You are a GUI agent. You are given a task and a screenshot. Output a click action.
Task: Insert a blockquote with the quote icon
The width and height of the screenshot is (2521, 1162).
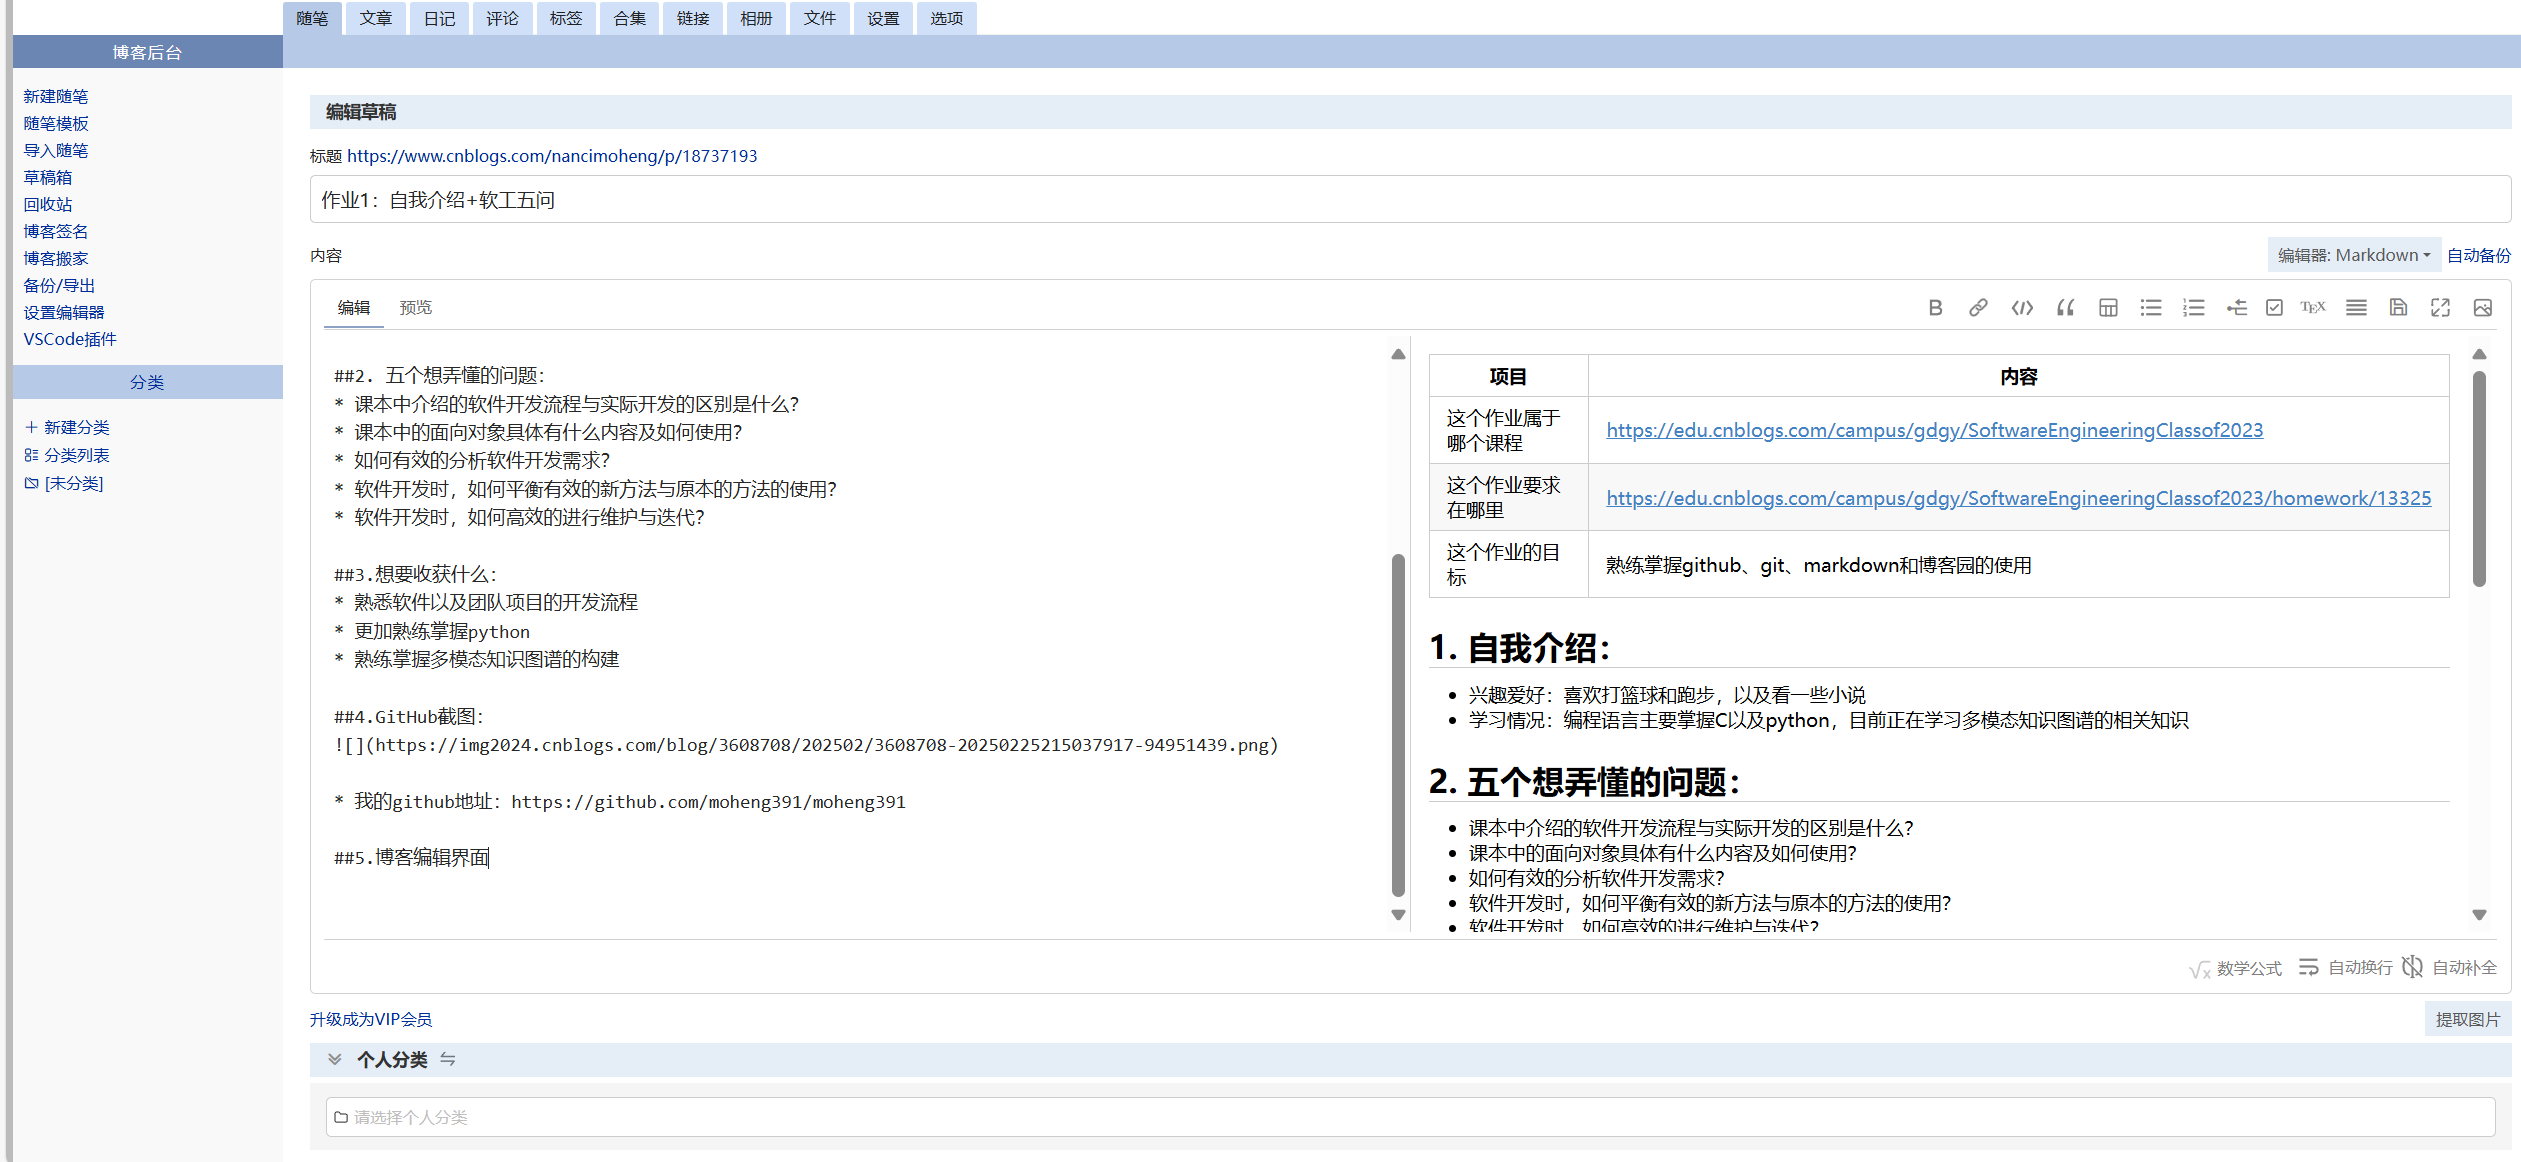[x=2065, y=308]
